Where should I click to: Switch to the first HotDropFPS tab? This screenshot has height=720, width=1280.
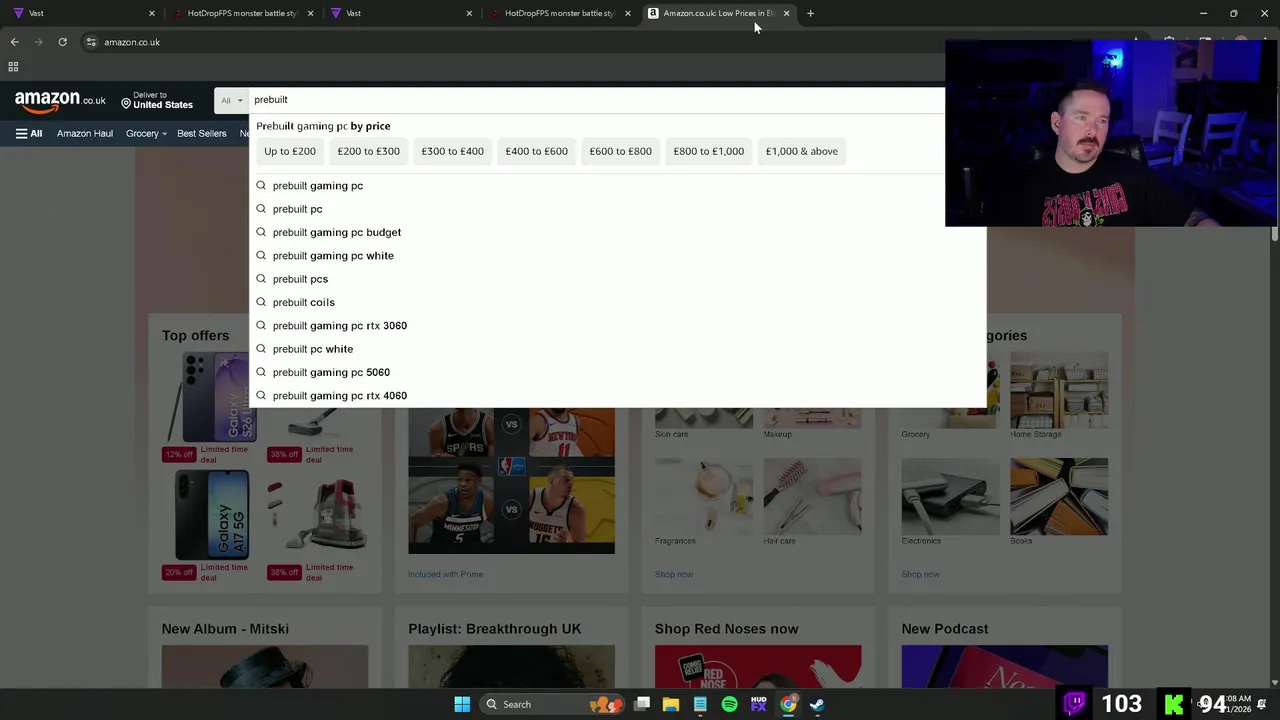pos(242,13)
